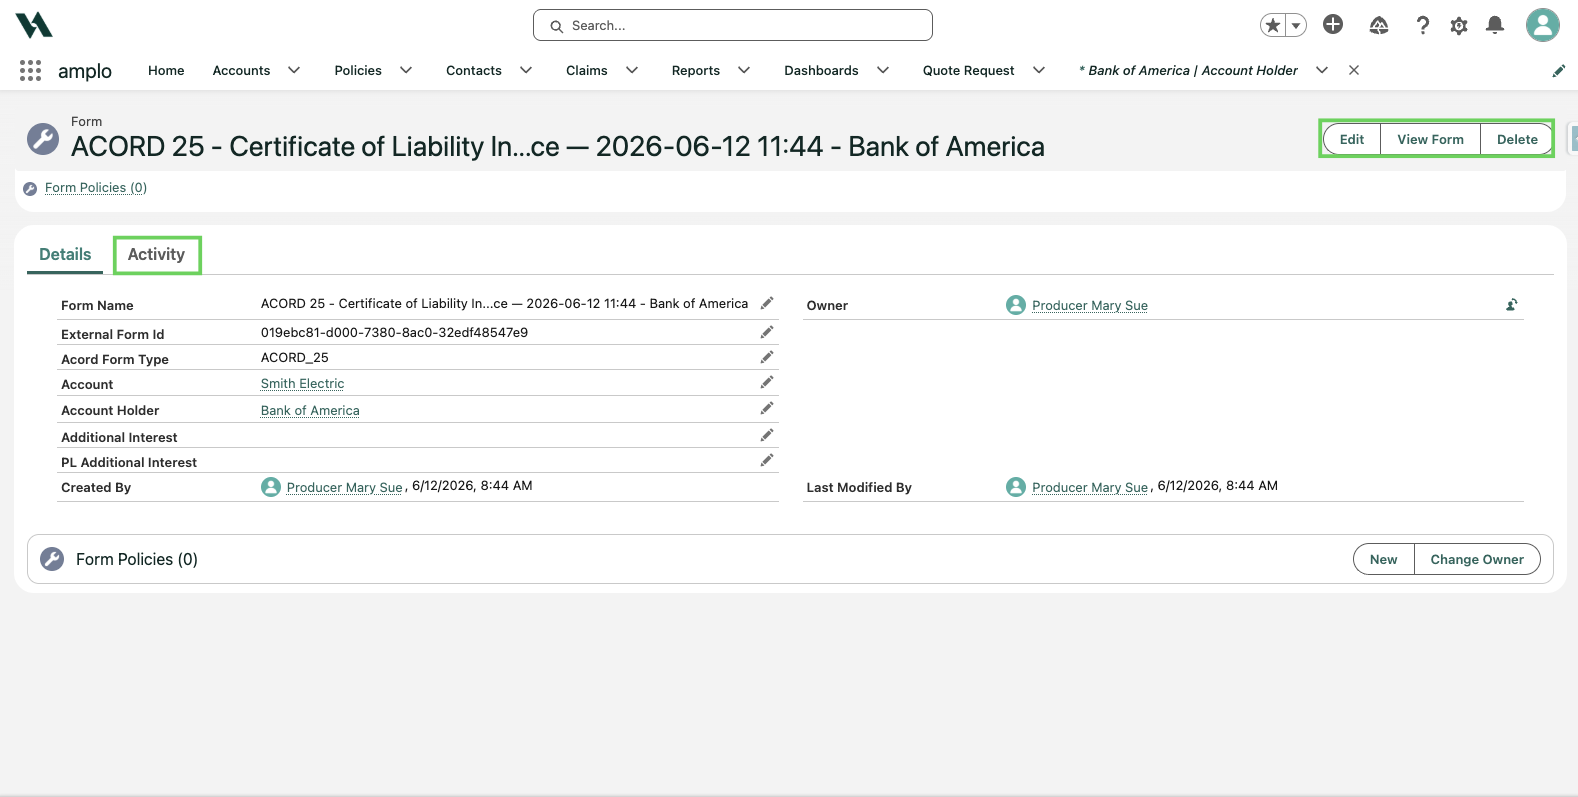Show notifications bell

tap(1495, 25)
